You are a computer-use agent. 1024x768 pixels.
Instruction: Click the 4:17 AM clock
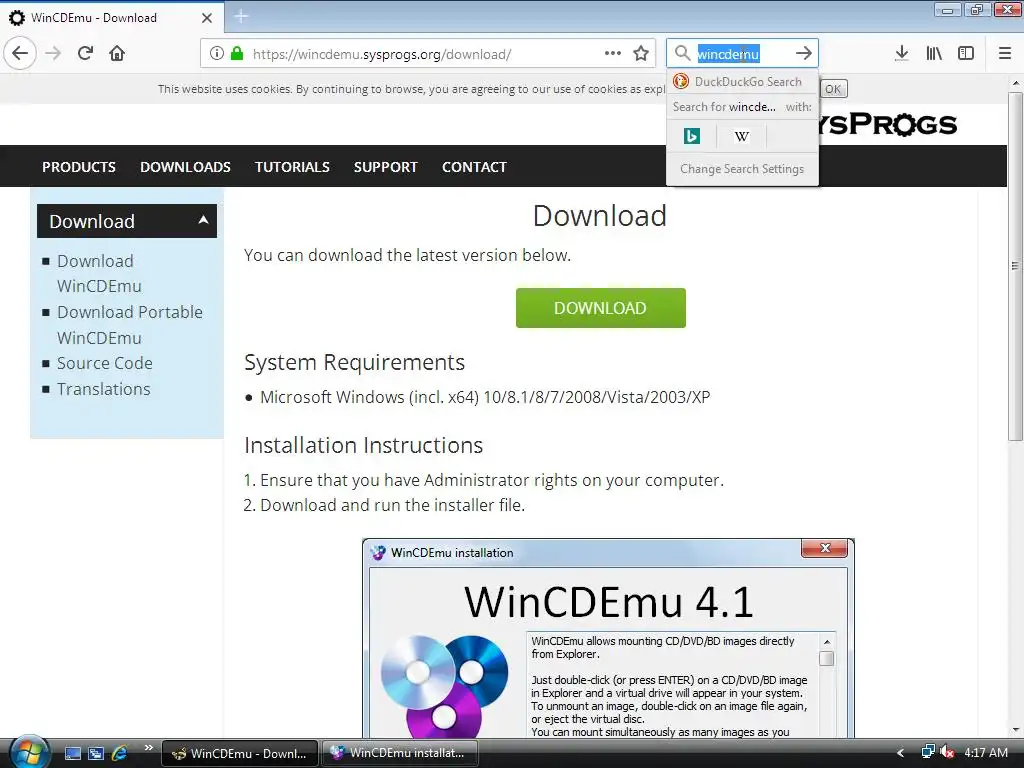pos(986,752)
